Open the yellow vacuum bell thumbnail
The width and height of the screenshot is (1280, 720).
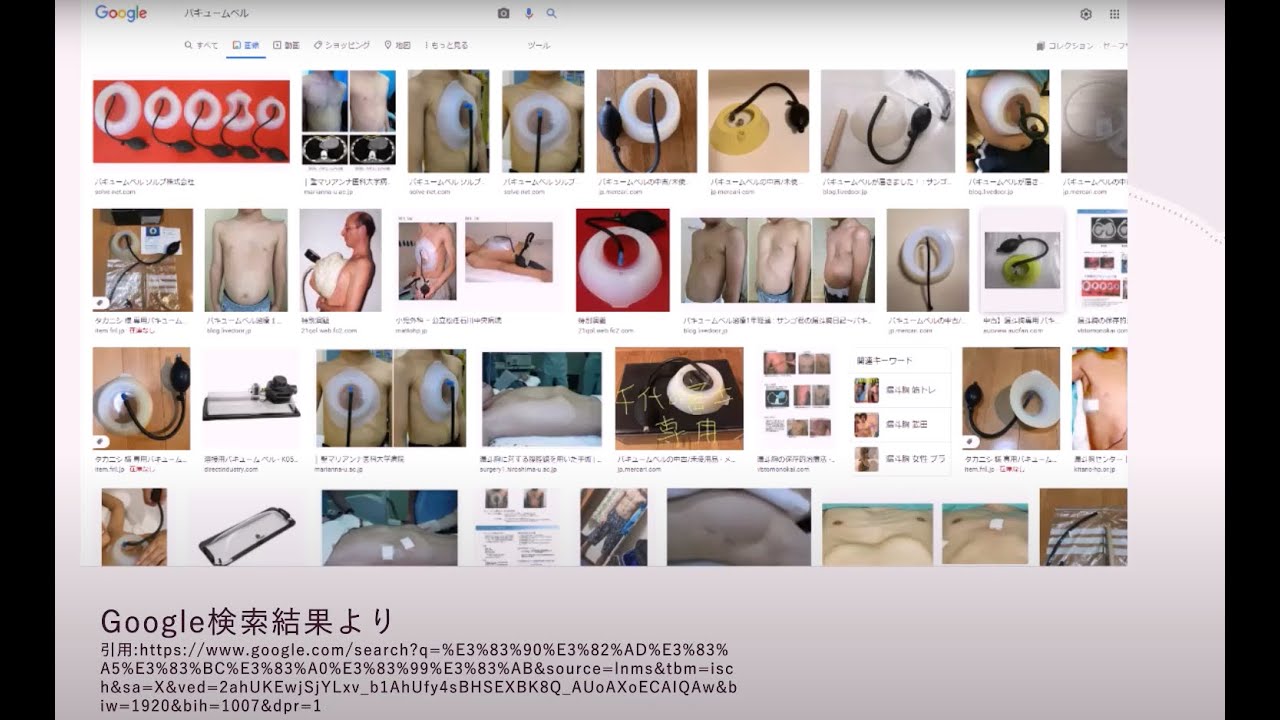[758, 121]
